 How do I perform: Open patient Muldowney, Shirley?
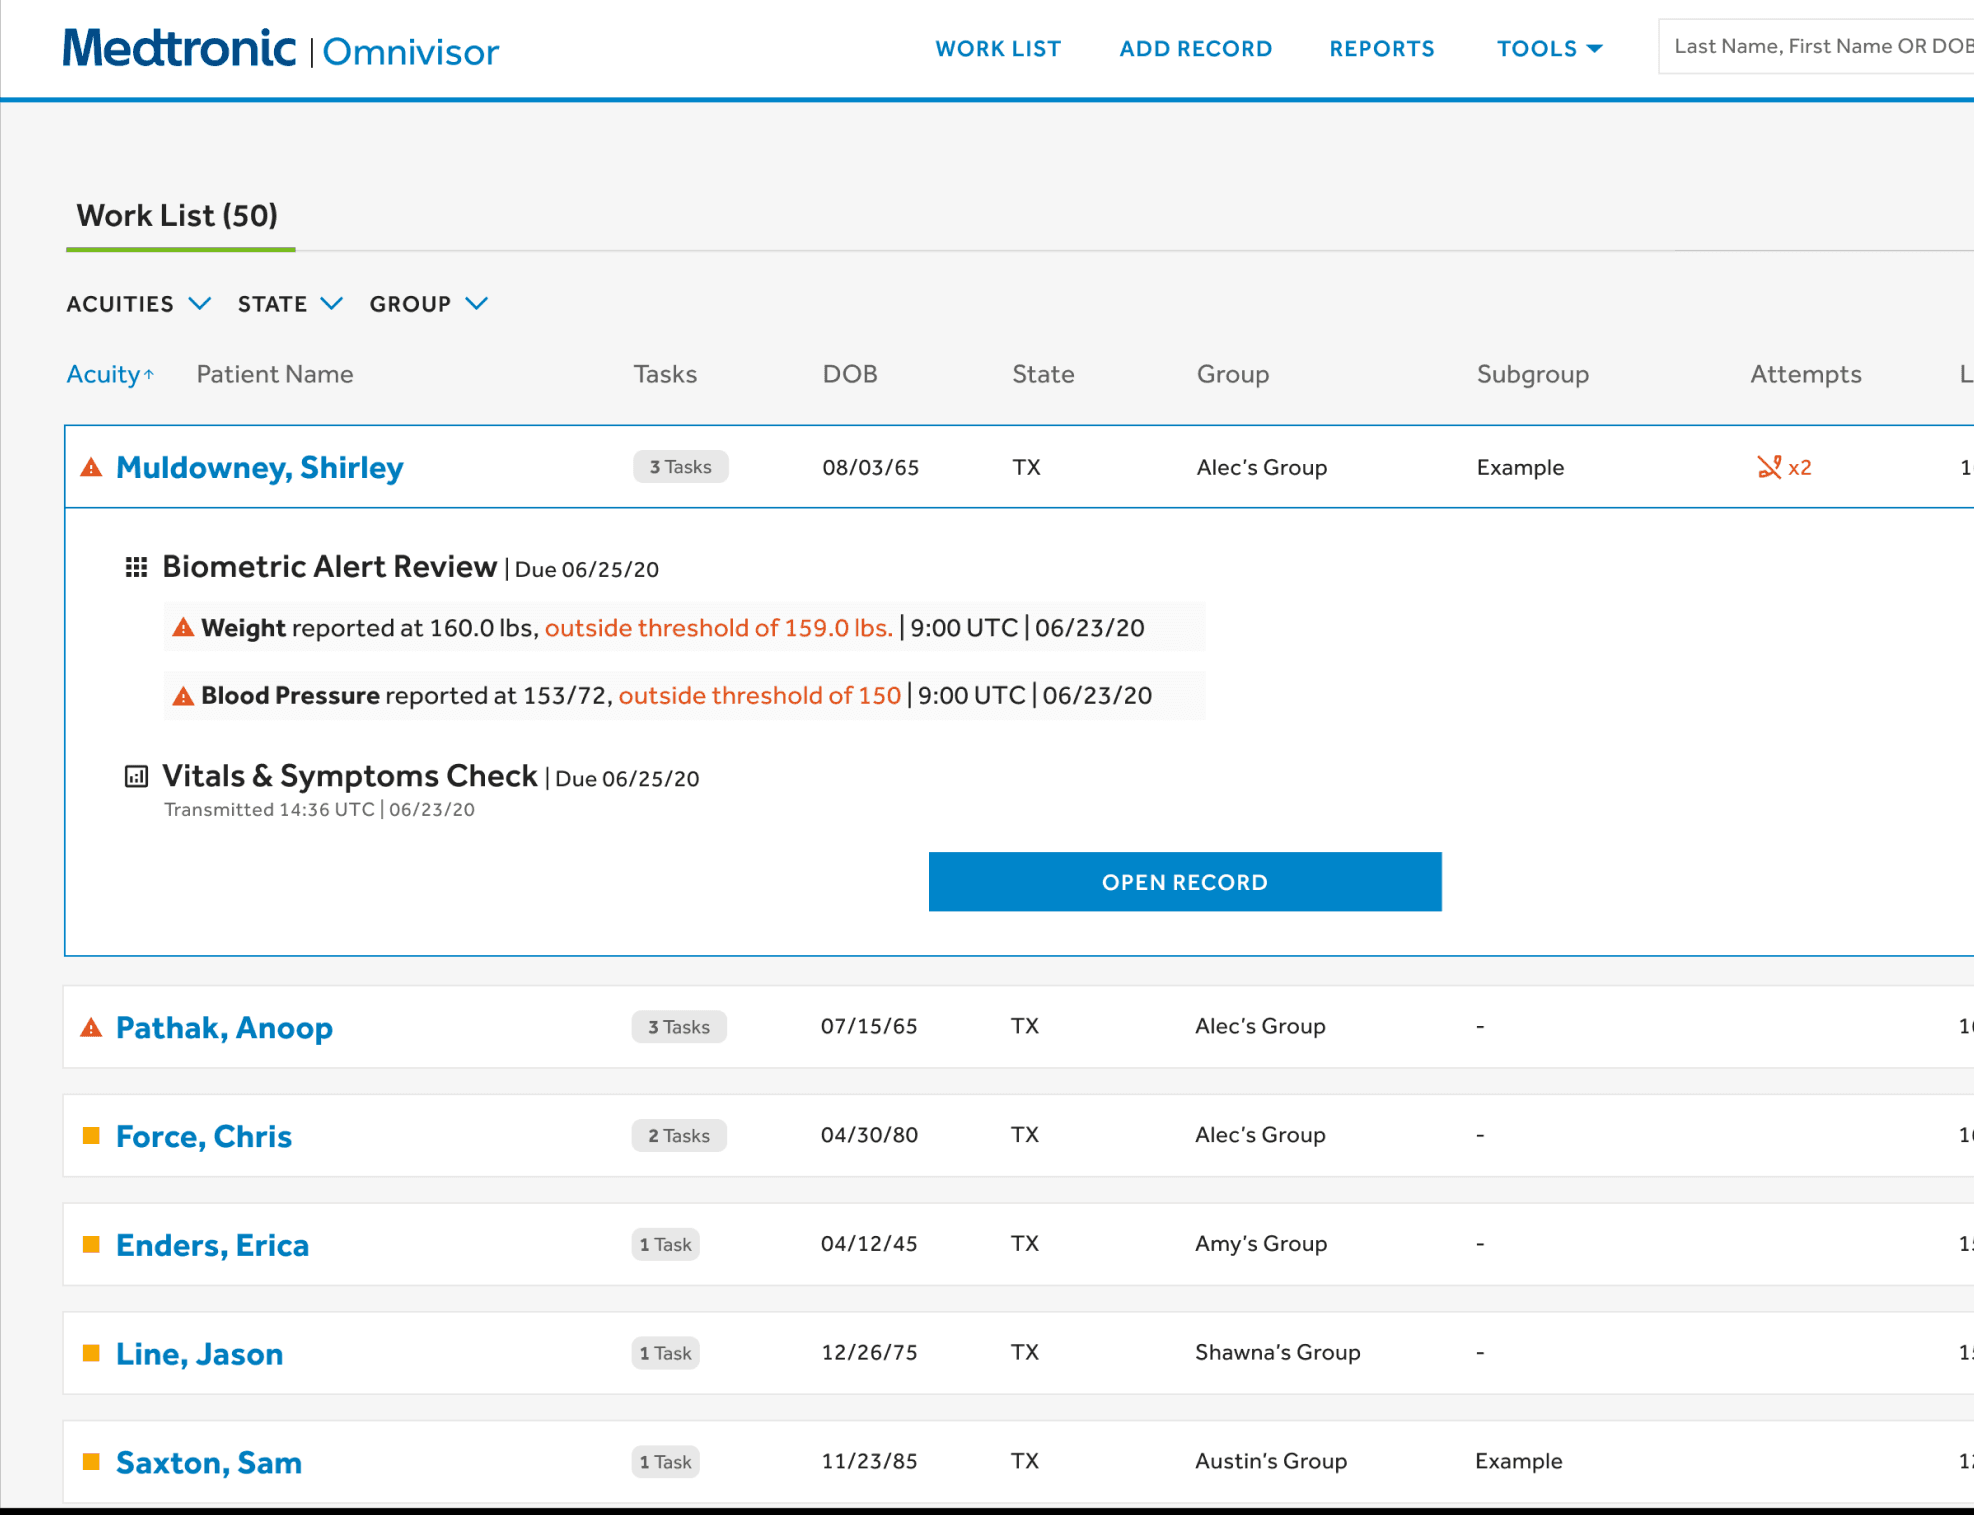point(260,467)
